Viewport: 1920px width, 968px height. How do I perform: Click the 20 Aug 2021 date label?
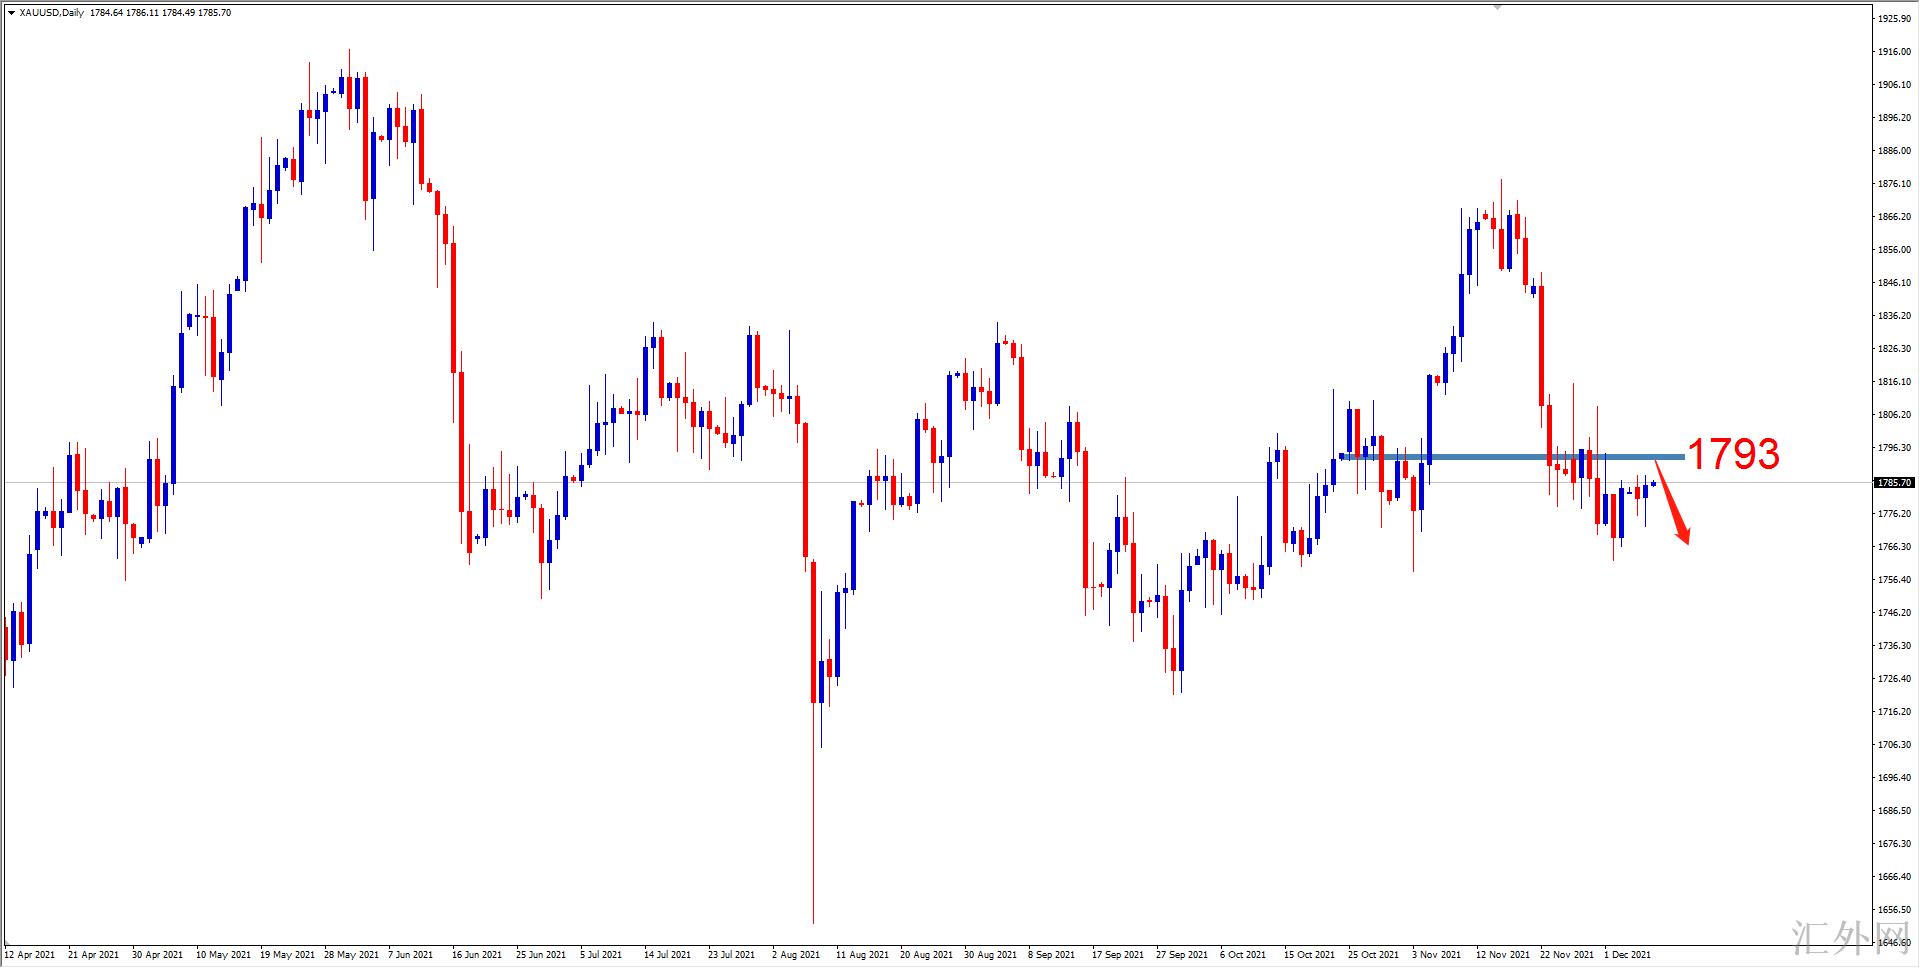pyautogui.click(x=926, y=955)
